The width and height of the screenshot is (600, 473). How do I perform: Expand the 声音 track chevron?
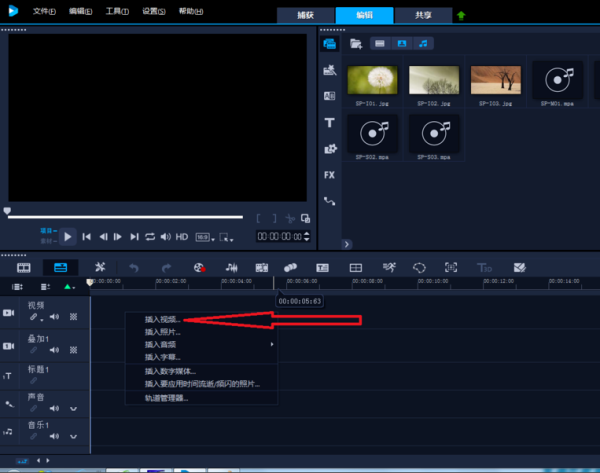pyautogui.click(x=72, y=409)
